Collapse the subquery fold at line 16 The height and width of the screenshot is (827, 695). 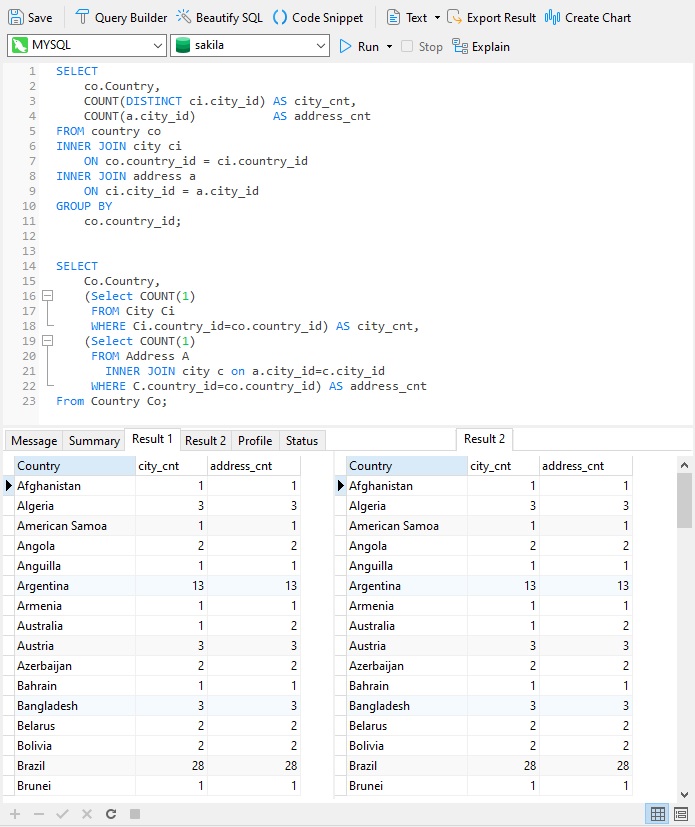46,296
